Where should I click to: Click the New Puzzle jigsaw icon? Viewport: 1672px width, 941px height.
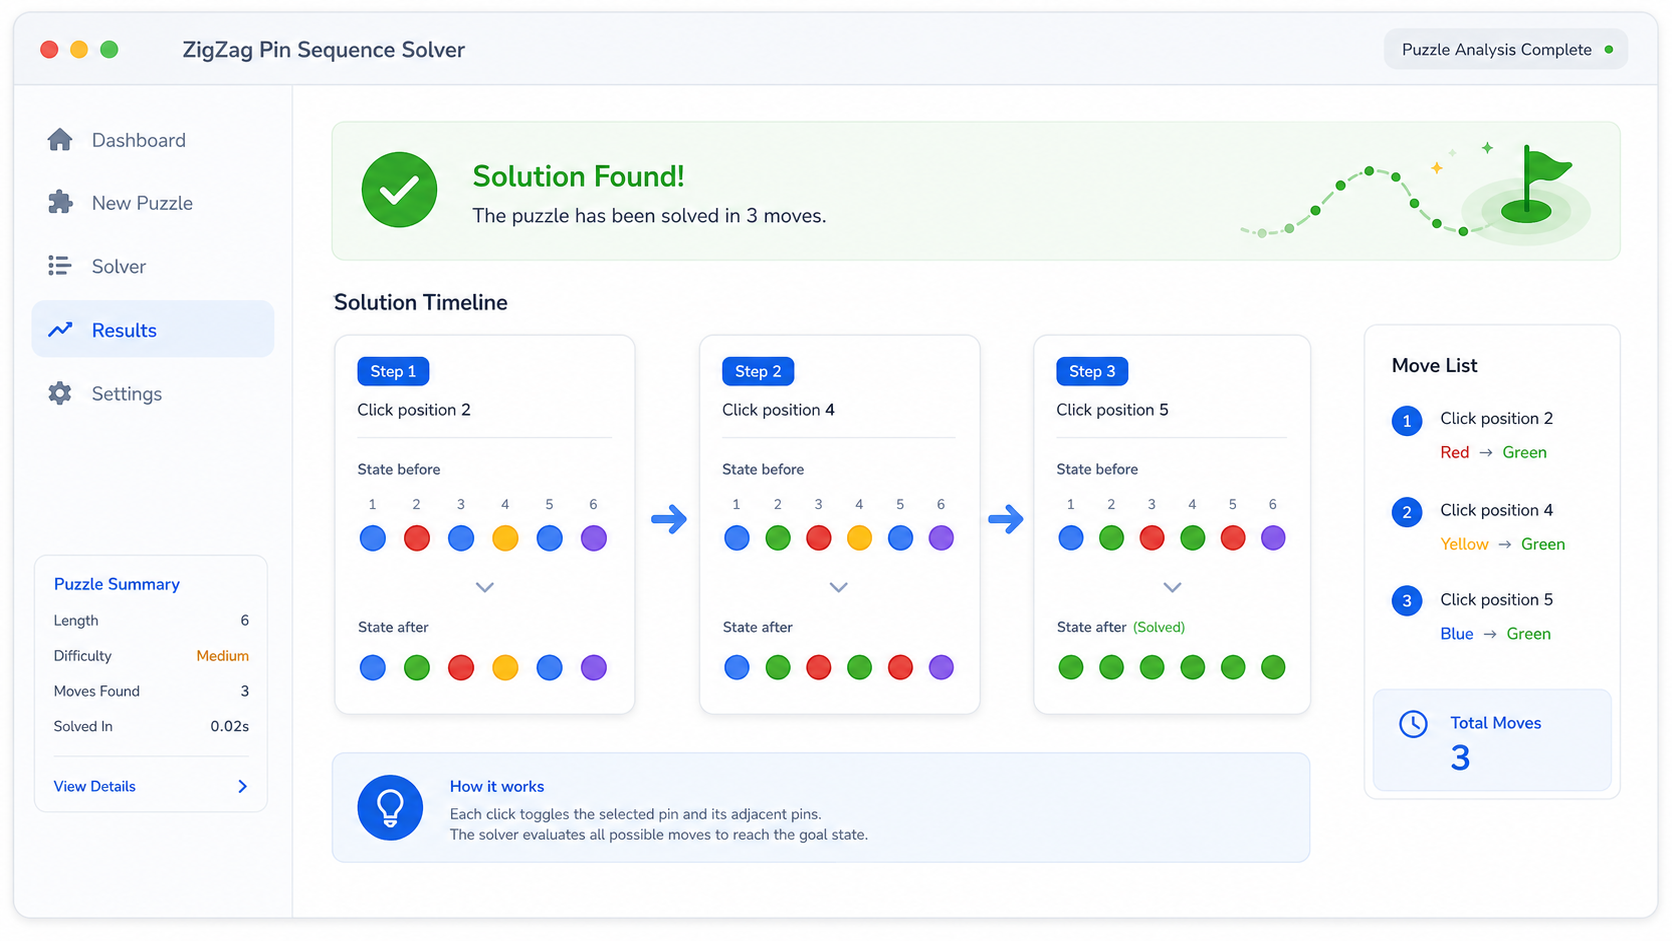60,202
